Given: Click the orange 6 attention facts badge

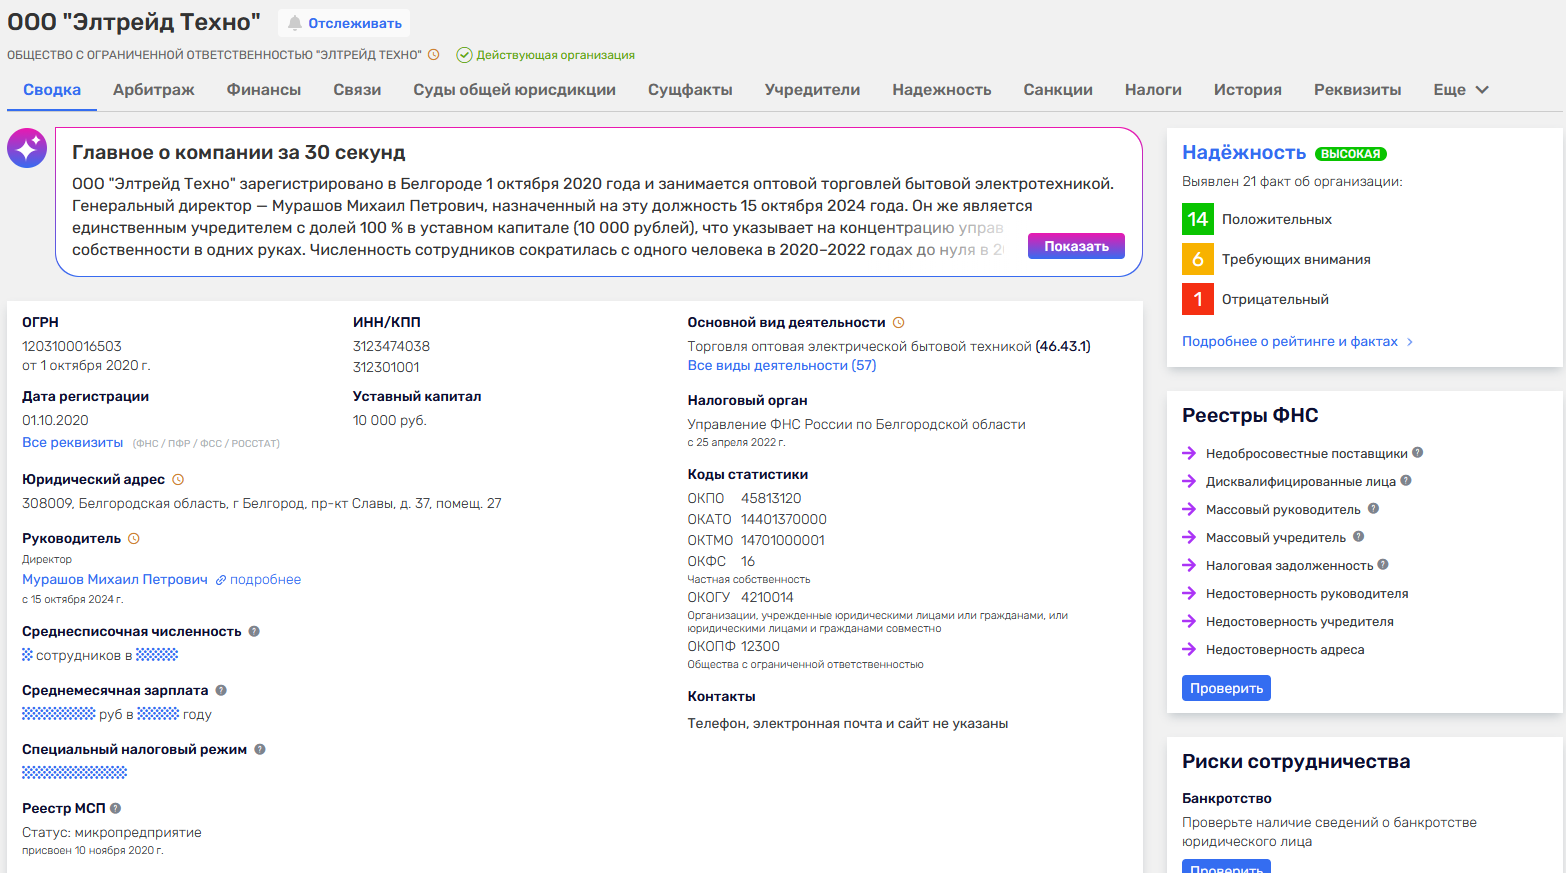Looking at the screenshot, I should tap(1198, 259).
